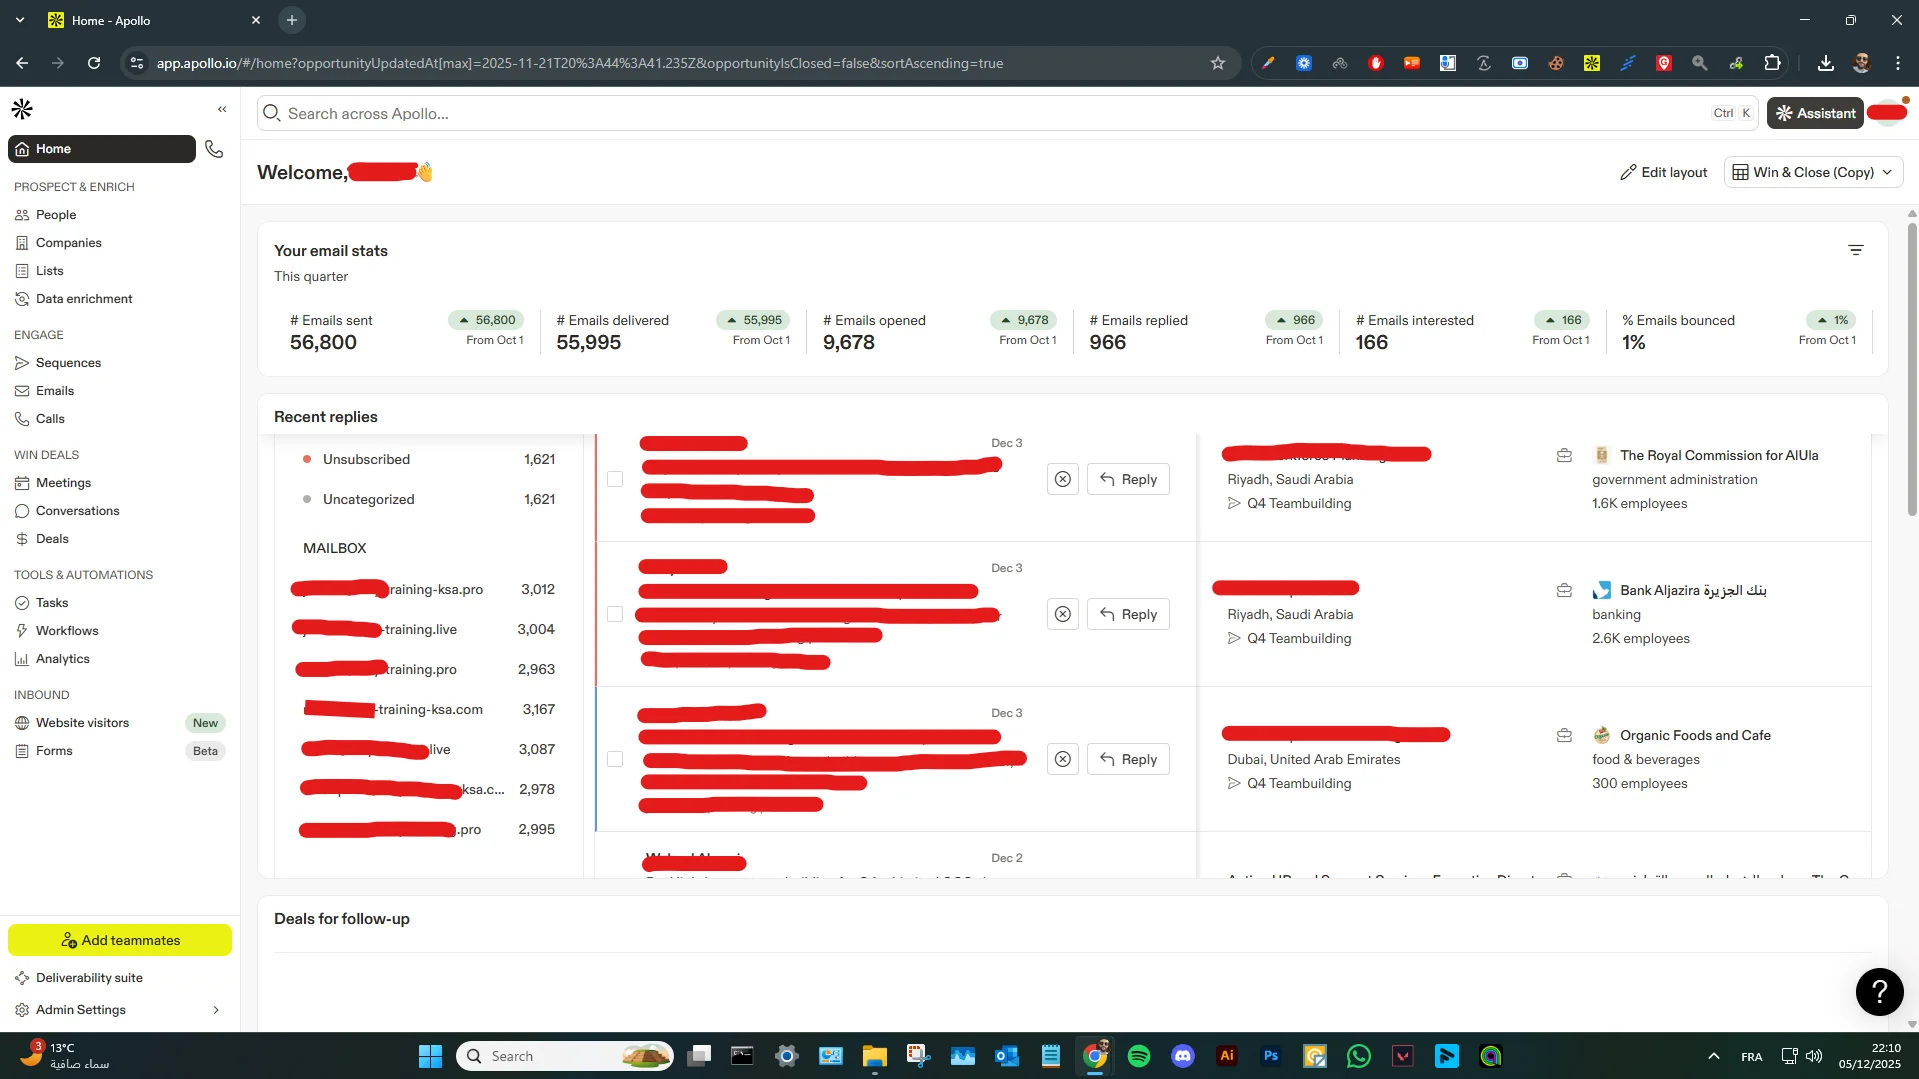Open the email stats filter icon
Viewport: 1919px width, 1079px height.
pyautogui.click(x=1856, y=250)
